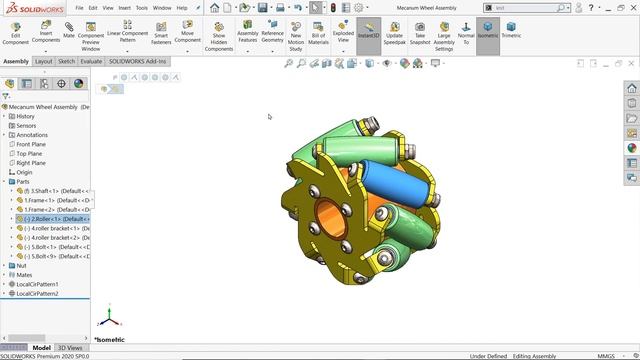Screen dimensions: 640x360
Task: Activate Smart Fasteners tool
Action: click(161, 33)
